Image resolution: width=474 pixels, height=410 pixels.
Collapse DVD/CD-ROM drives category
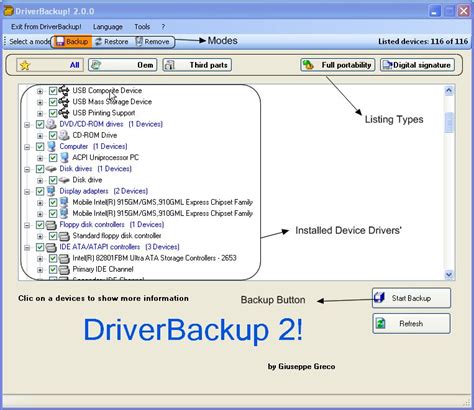coord(27,125)
